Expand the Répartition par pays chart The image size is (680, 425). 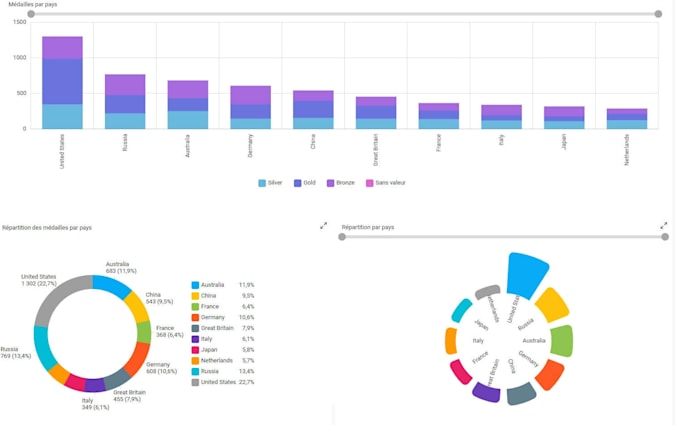pyautogui.click(x=664, y=226)
